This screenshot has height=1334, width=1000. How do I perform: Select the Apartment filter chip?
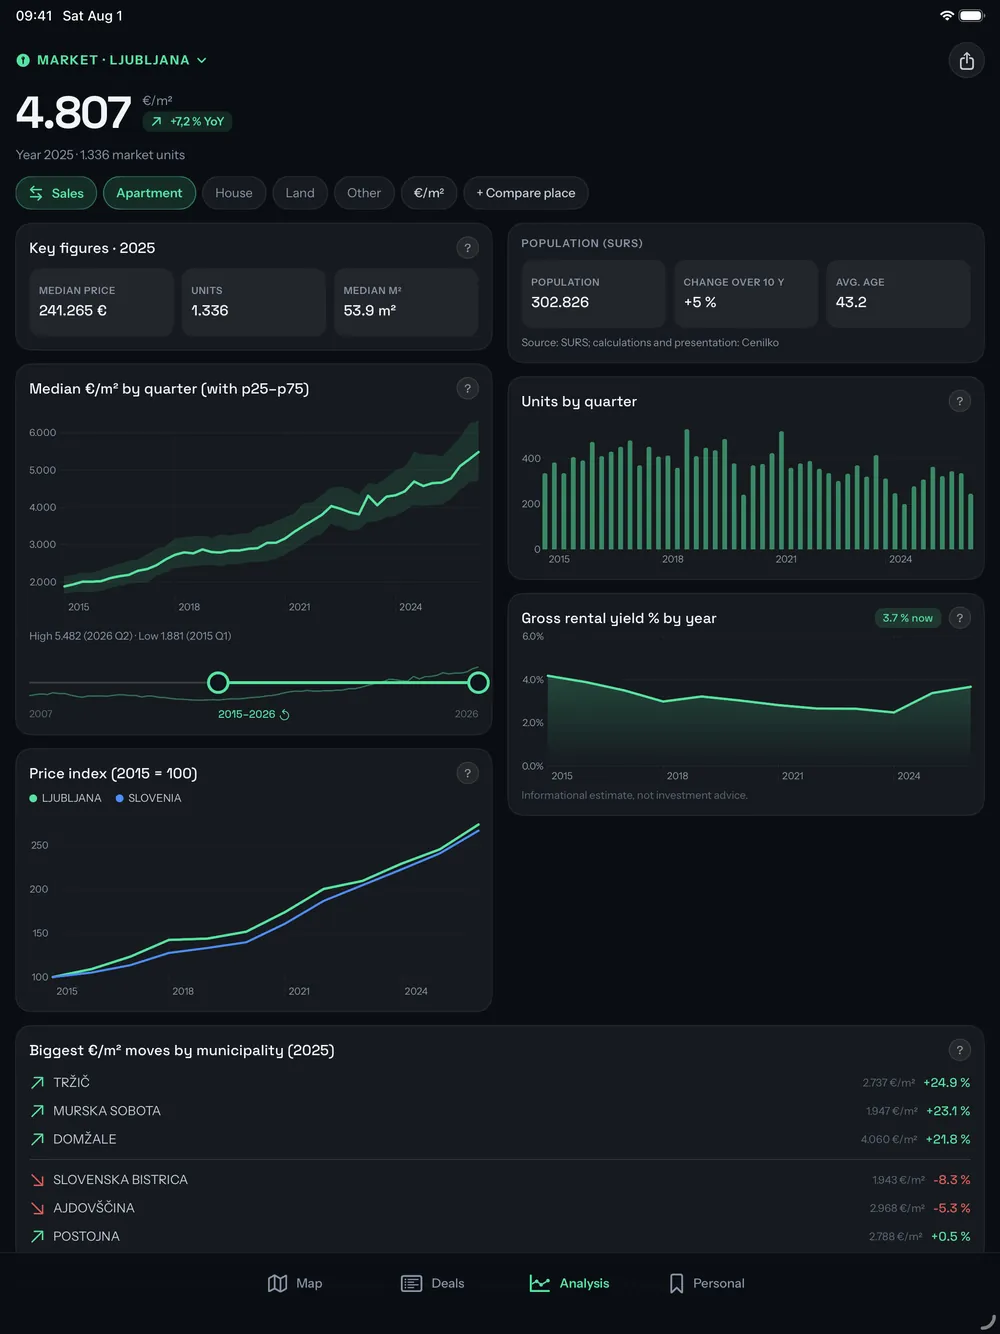149,193
